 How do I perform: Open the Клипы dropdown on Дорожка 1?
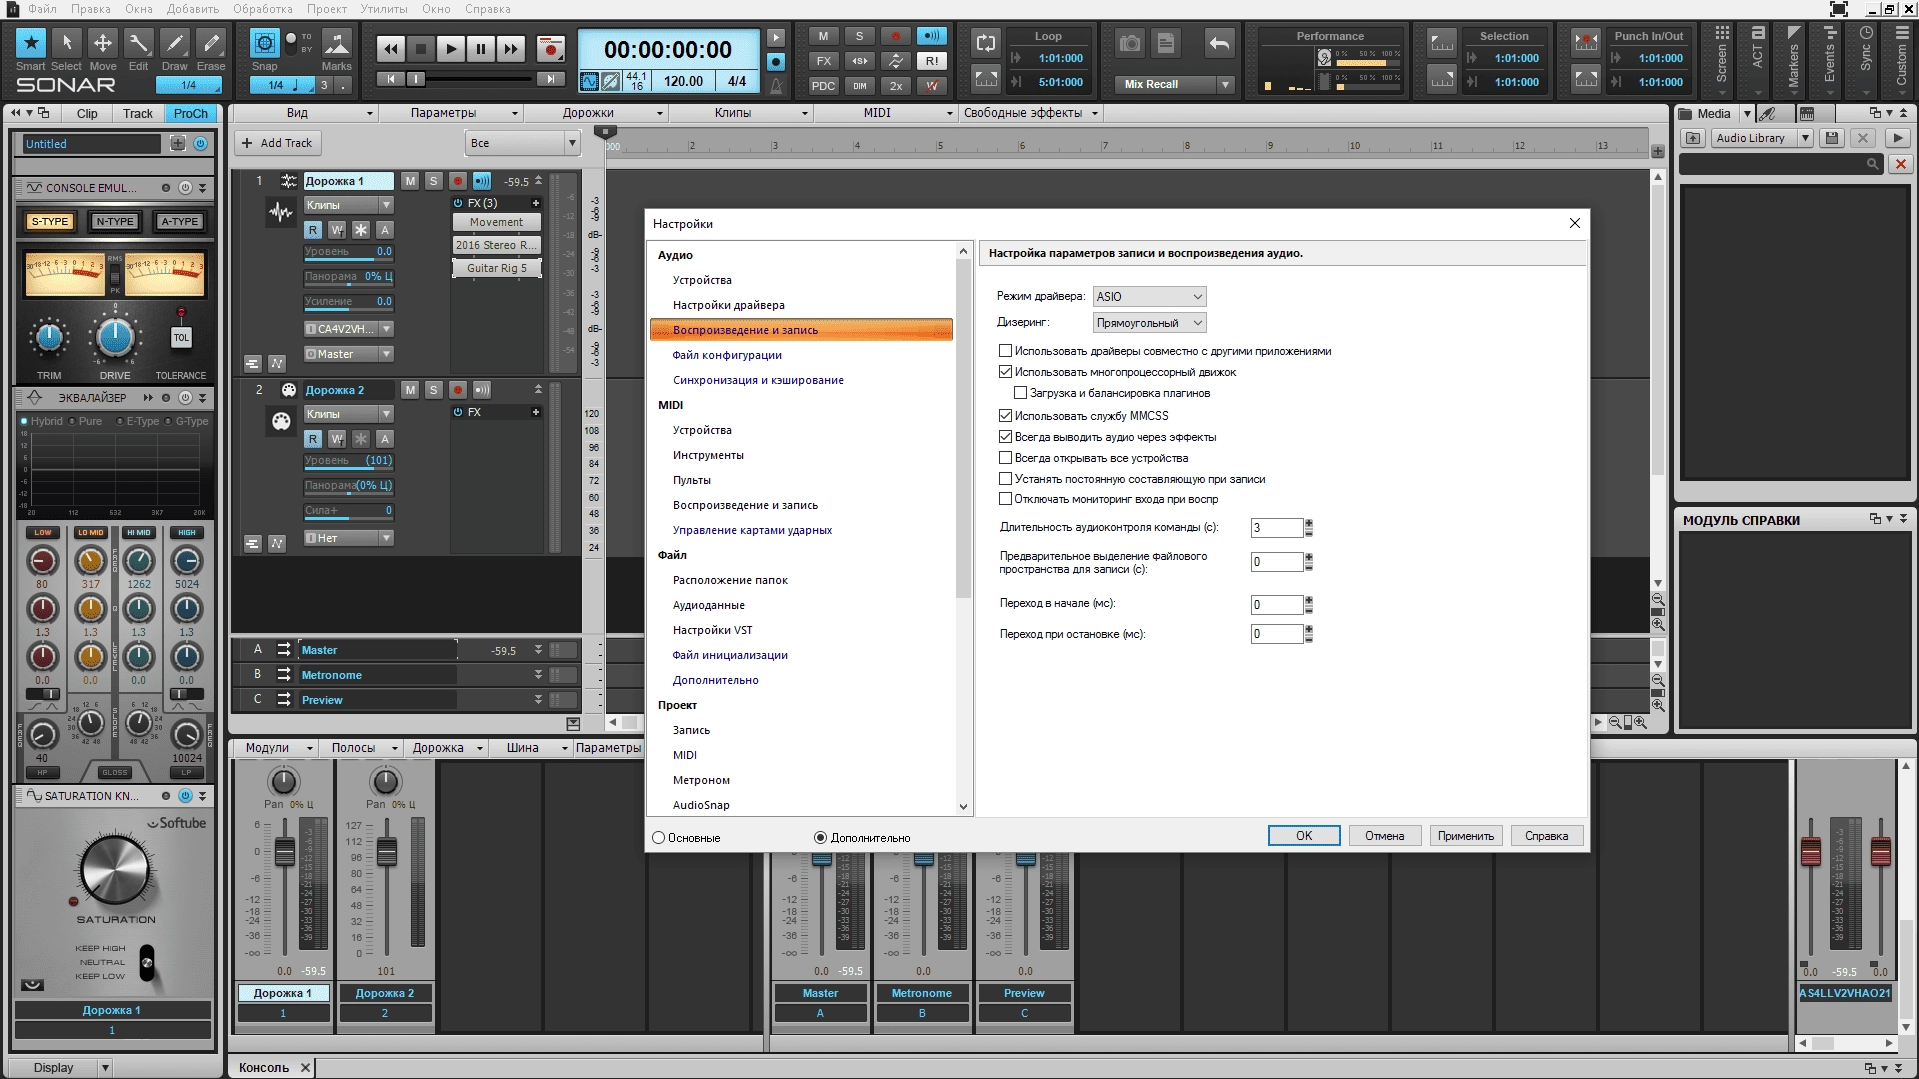pos(348,205)
